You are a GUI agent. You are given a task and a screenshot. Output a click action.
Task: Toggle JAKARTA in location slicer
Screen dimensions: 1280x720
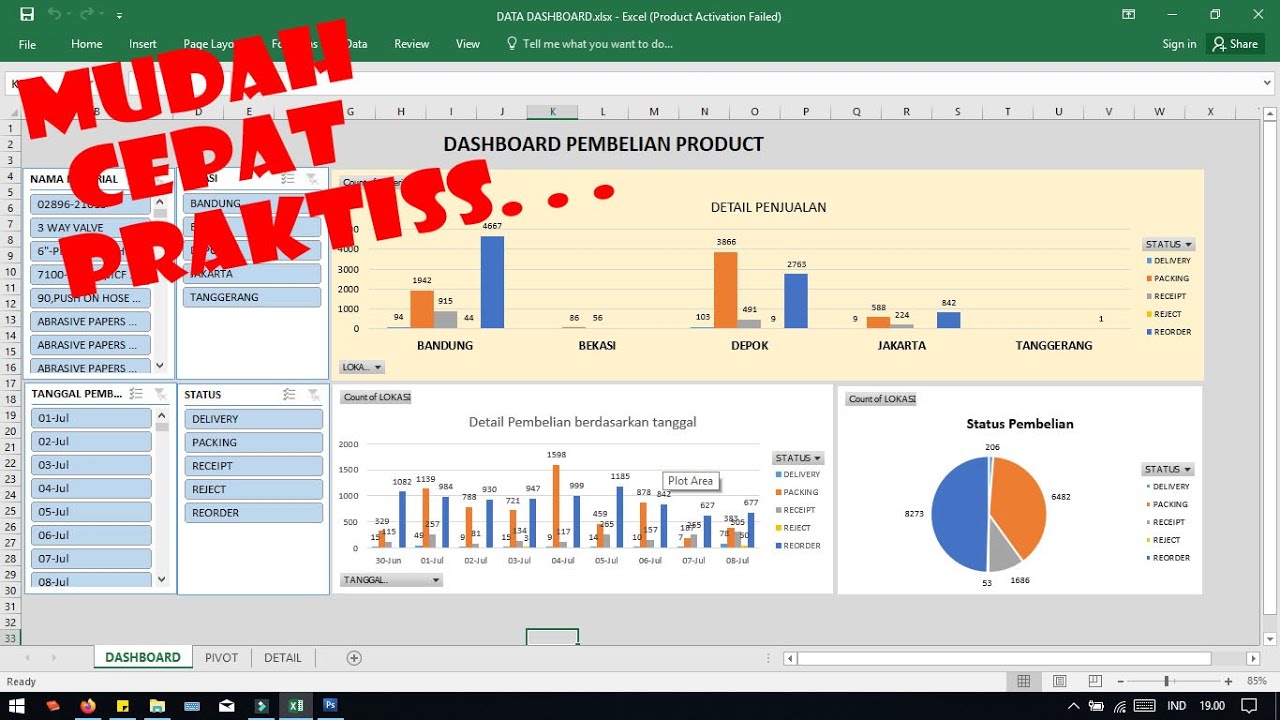point(253,273)
